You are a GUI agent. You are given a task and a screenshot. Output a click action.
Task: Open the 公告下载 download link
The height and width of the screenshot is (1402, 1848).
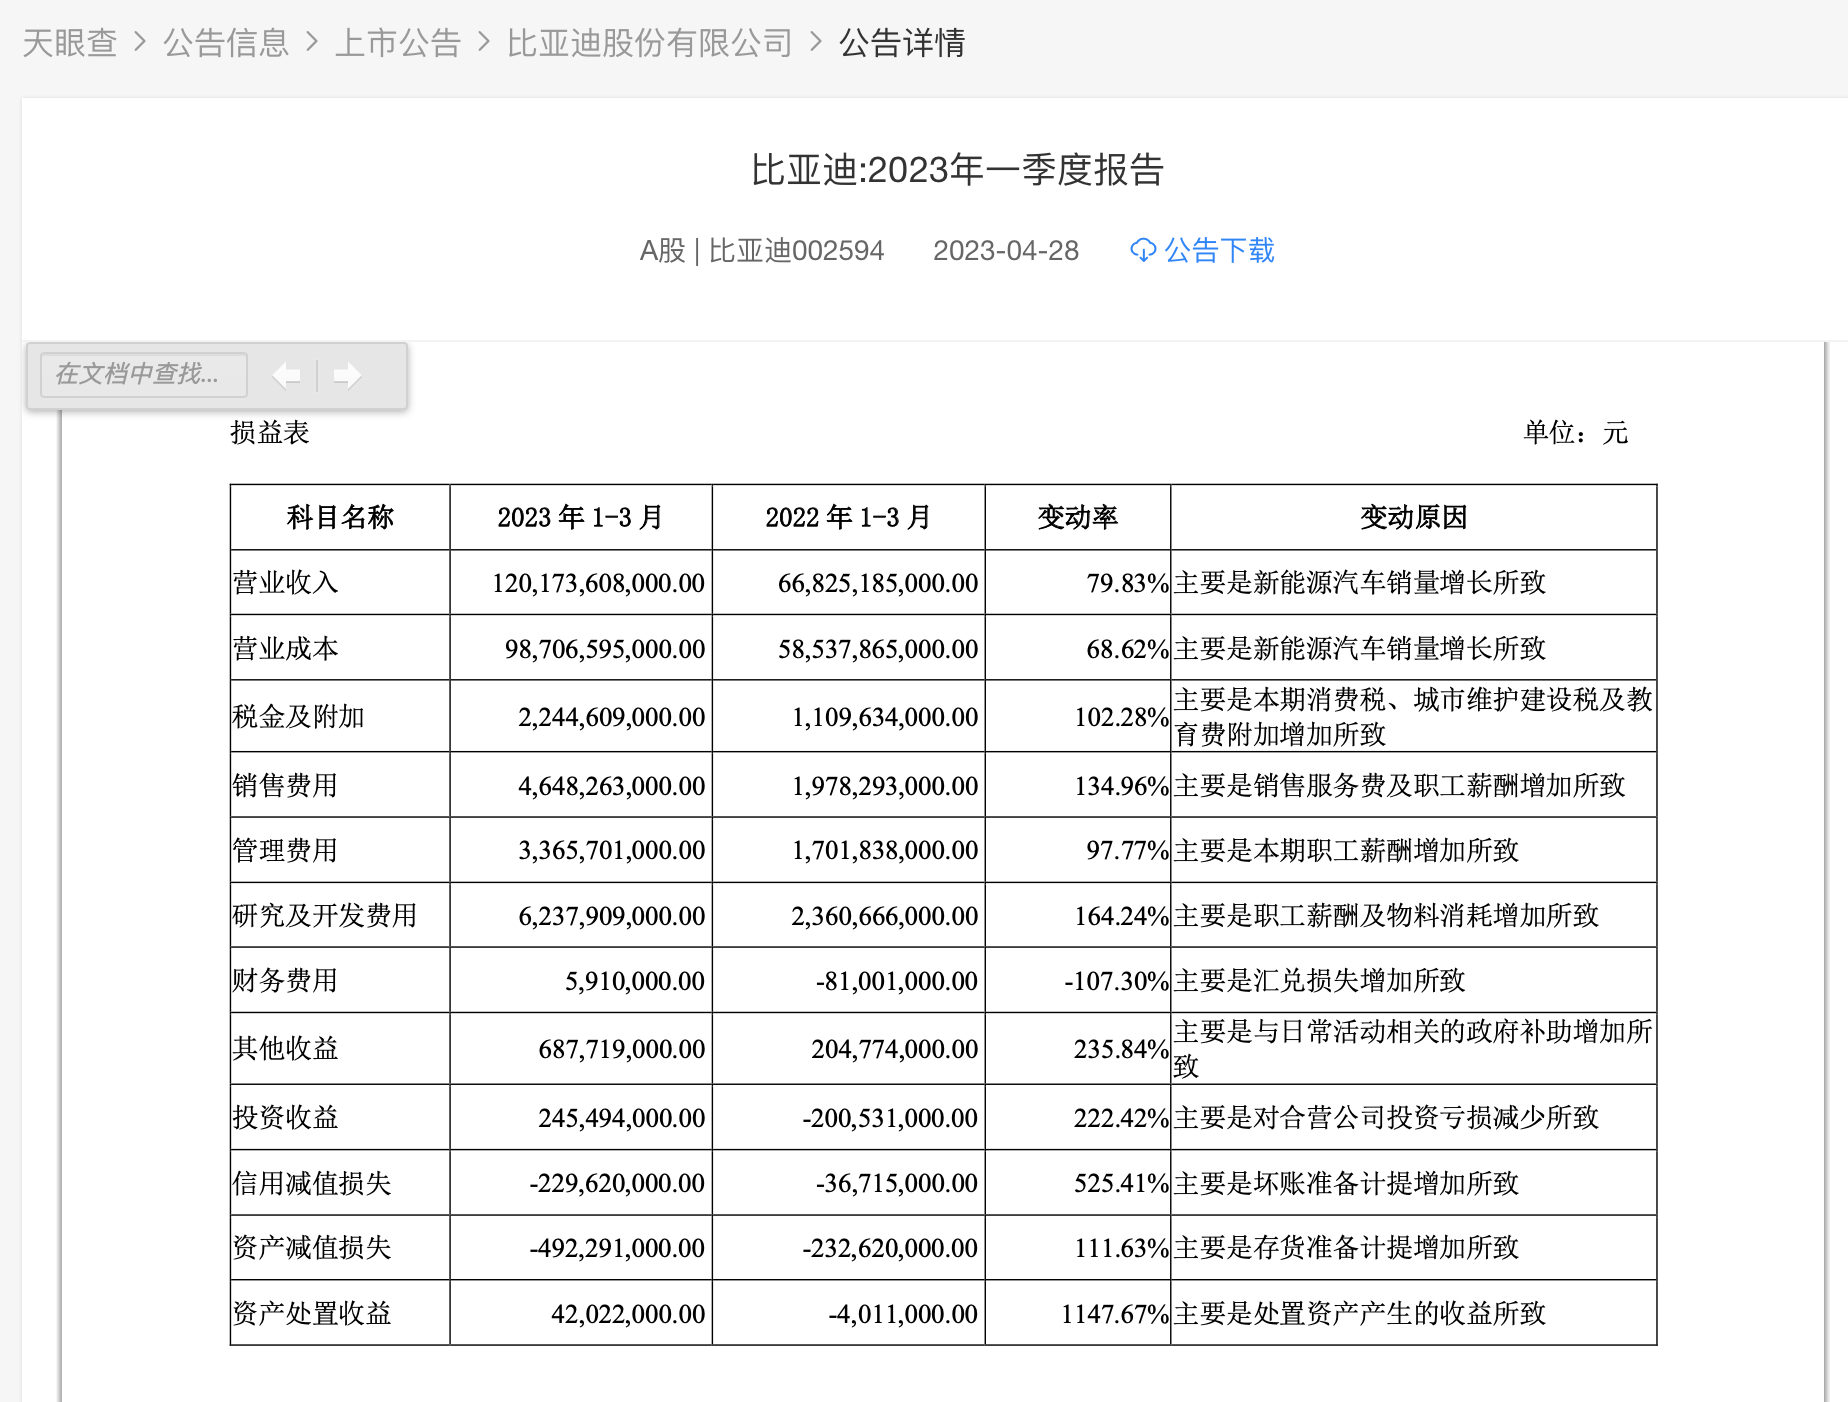tap(1219, 250)
